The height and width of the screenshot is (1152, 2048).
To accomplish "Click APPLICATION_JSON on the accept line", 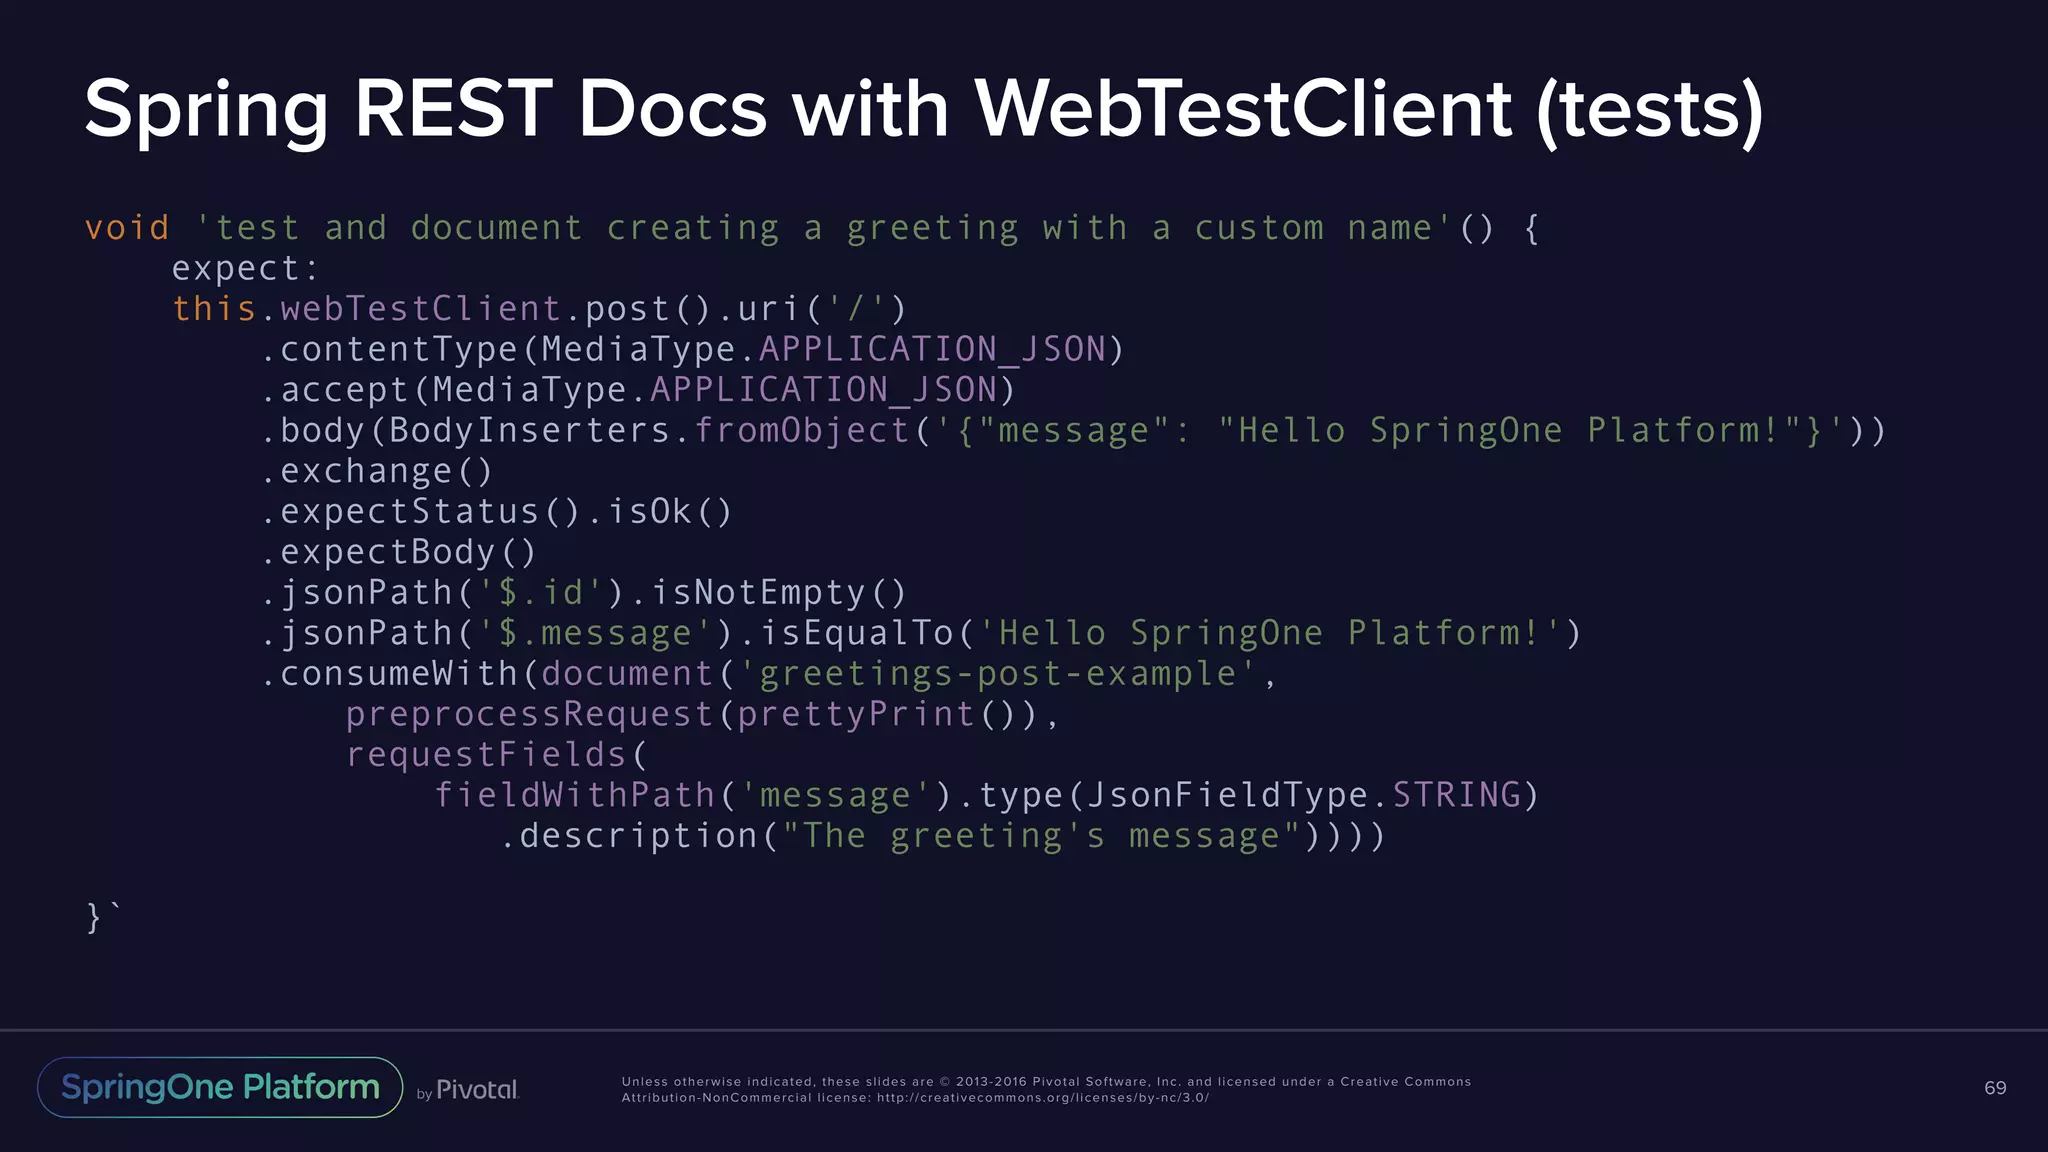I will click(823, 390).
